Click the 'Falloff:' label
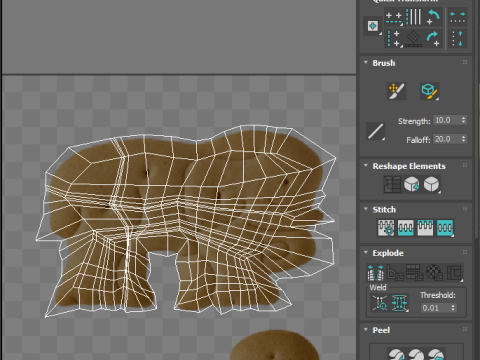Image resolution: width=480 pixels, height=360 pixels. pos(418,140)
